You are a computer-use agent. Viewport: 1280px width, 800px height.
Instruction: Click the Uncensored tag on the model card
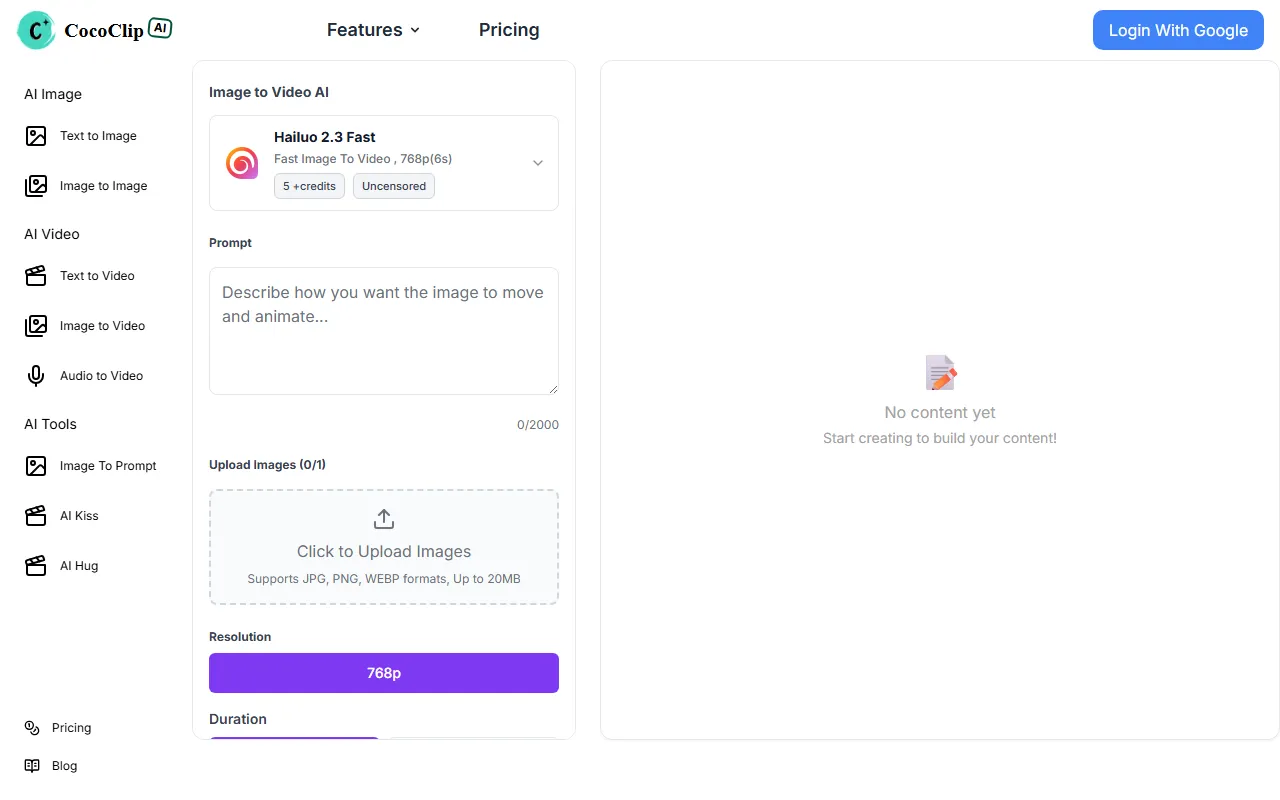coord(394,186)
